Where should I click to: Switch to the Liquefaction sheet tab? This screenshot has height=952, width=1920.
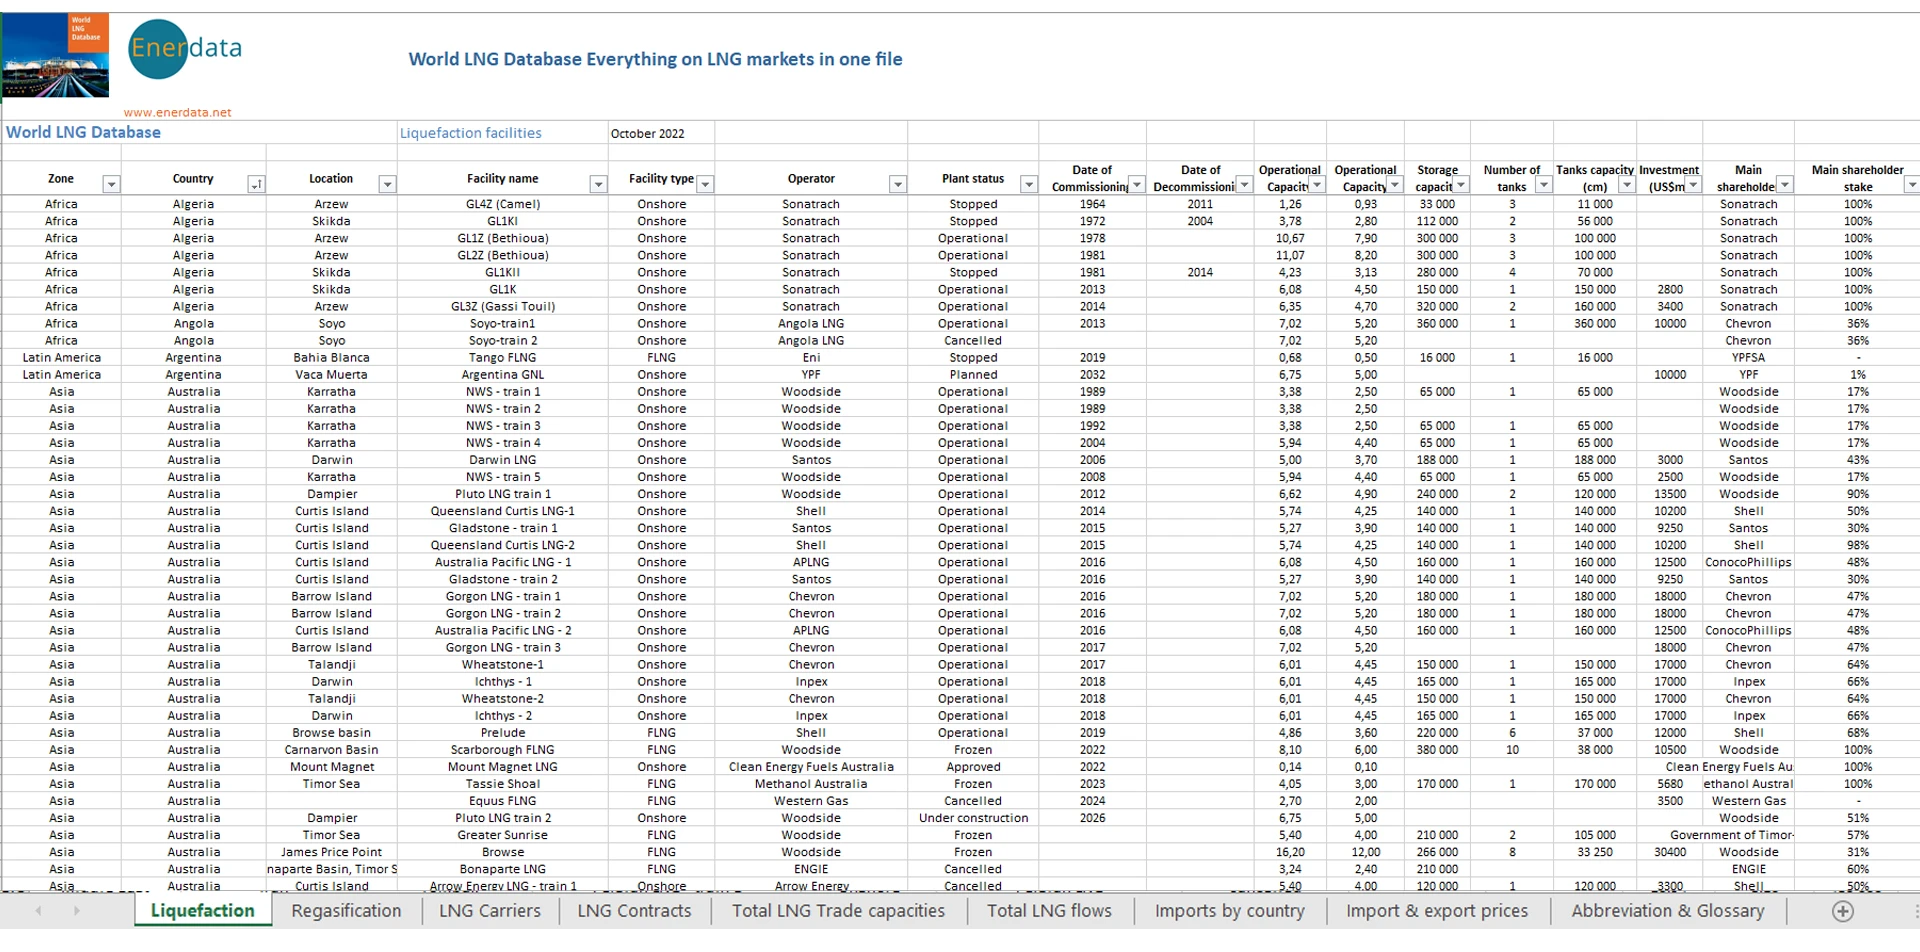point(203,911)
